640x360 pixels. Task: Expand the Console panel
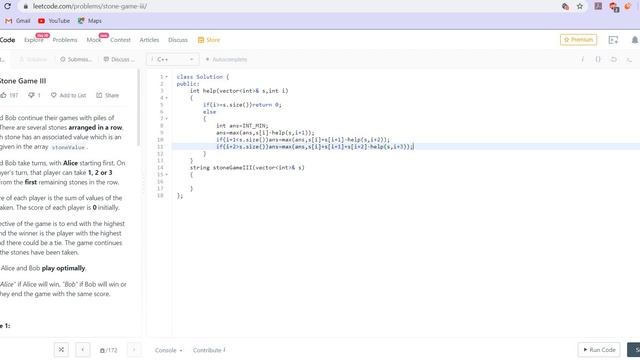coord(168,350)
